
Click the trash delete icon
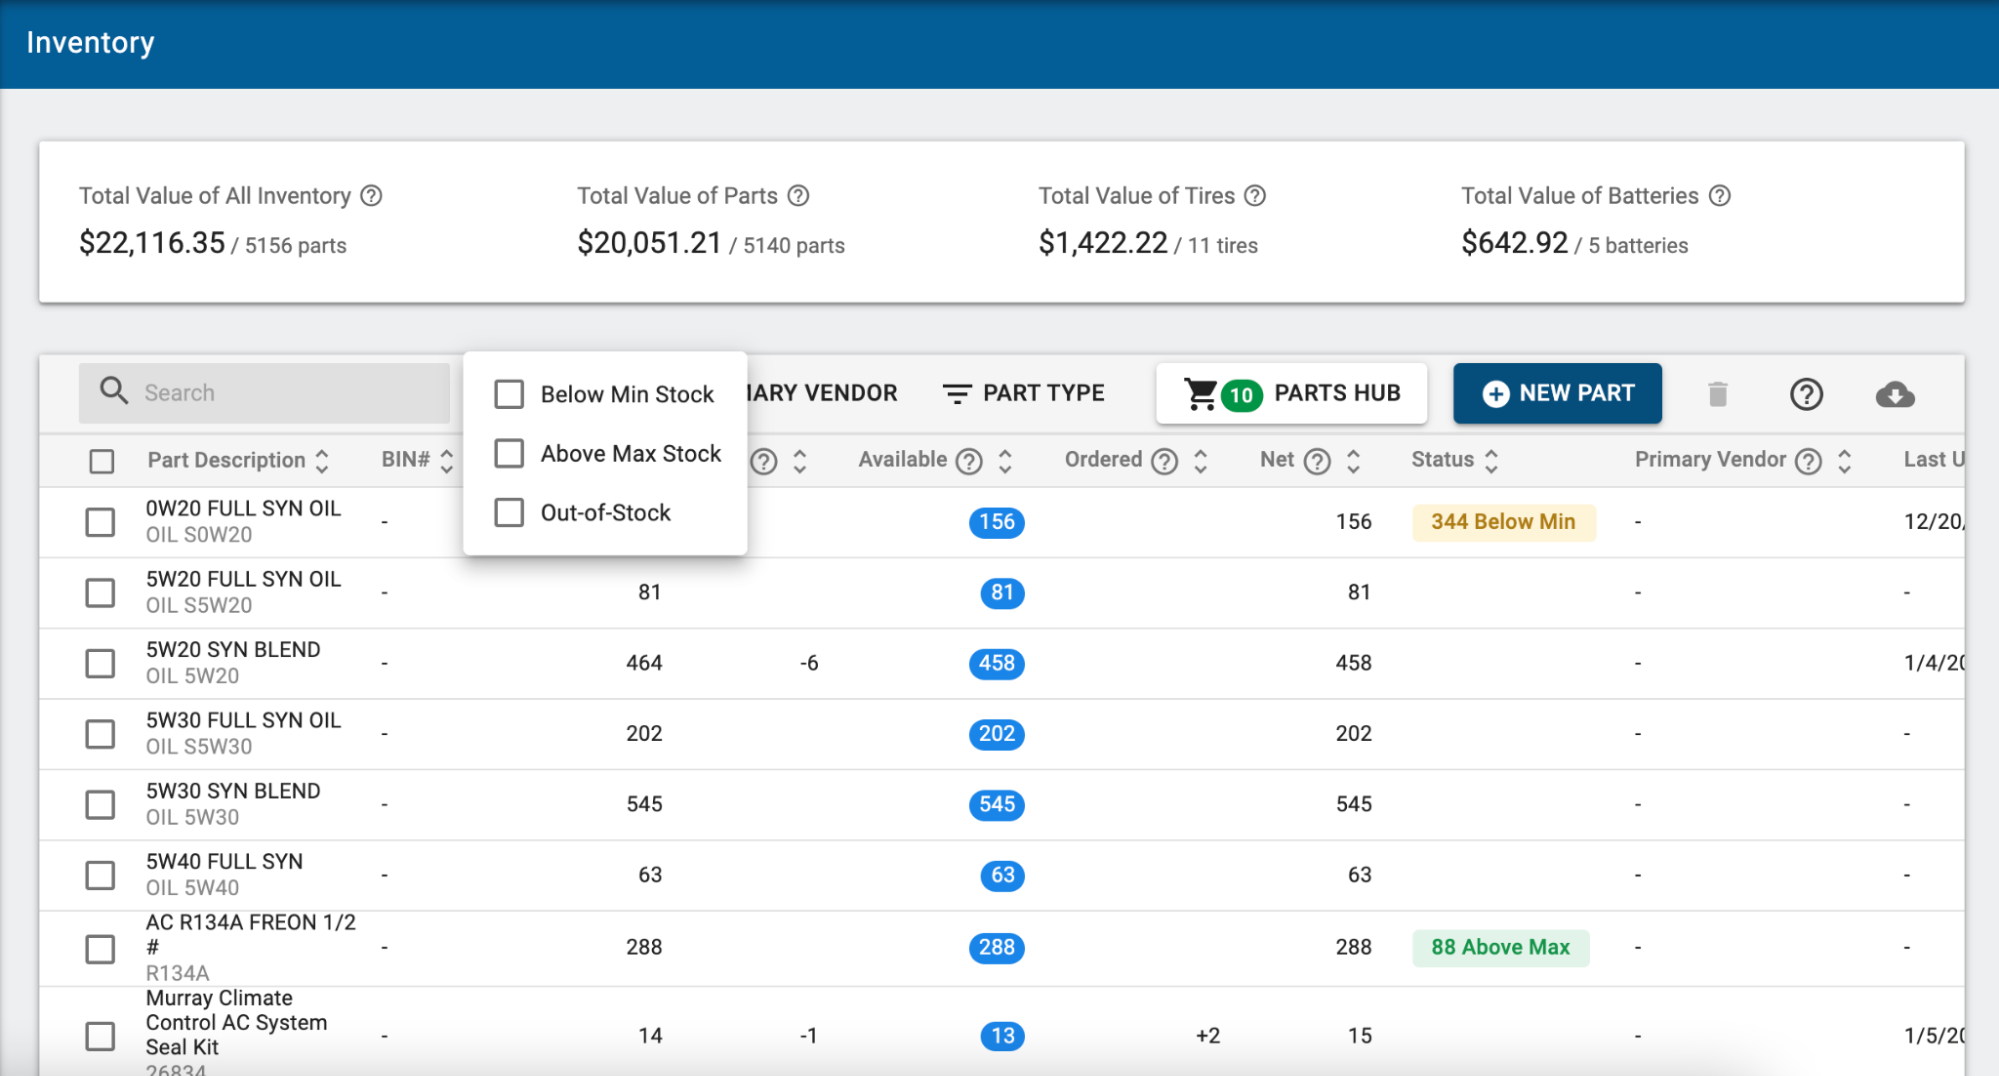[x=1718, y=394]
